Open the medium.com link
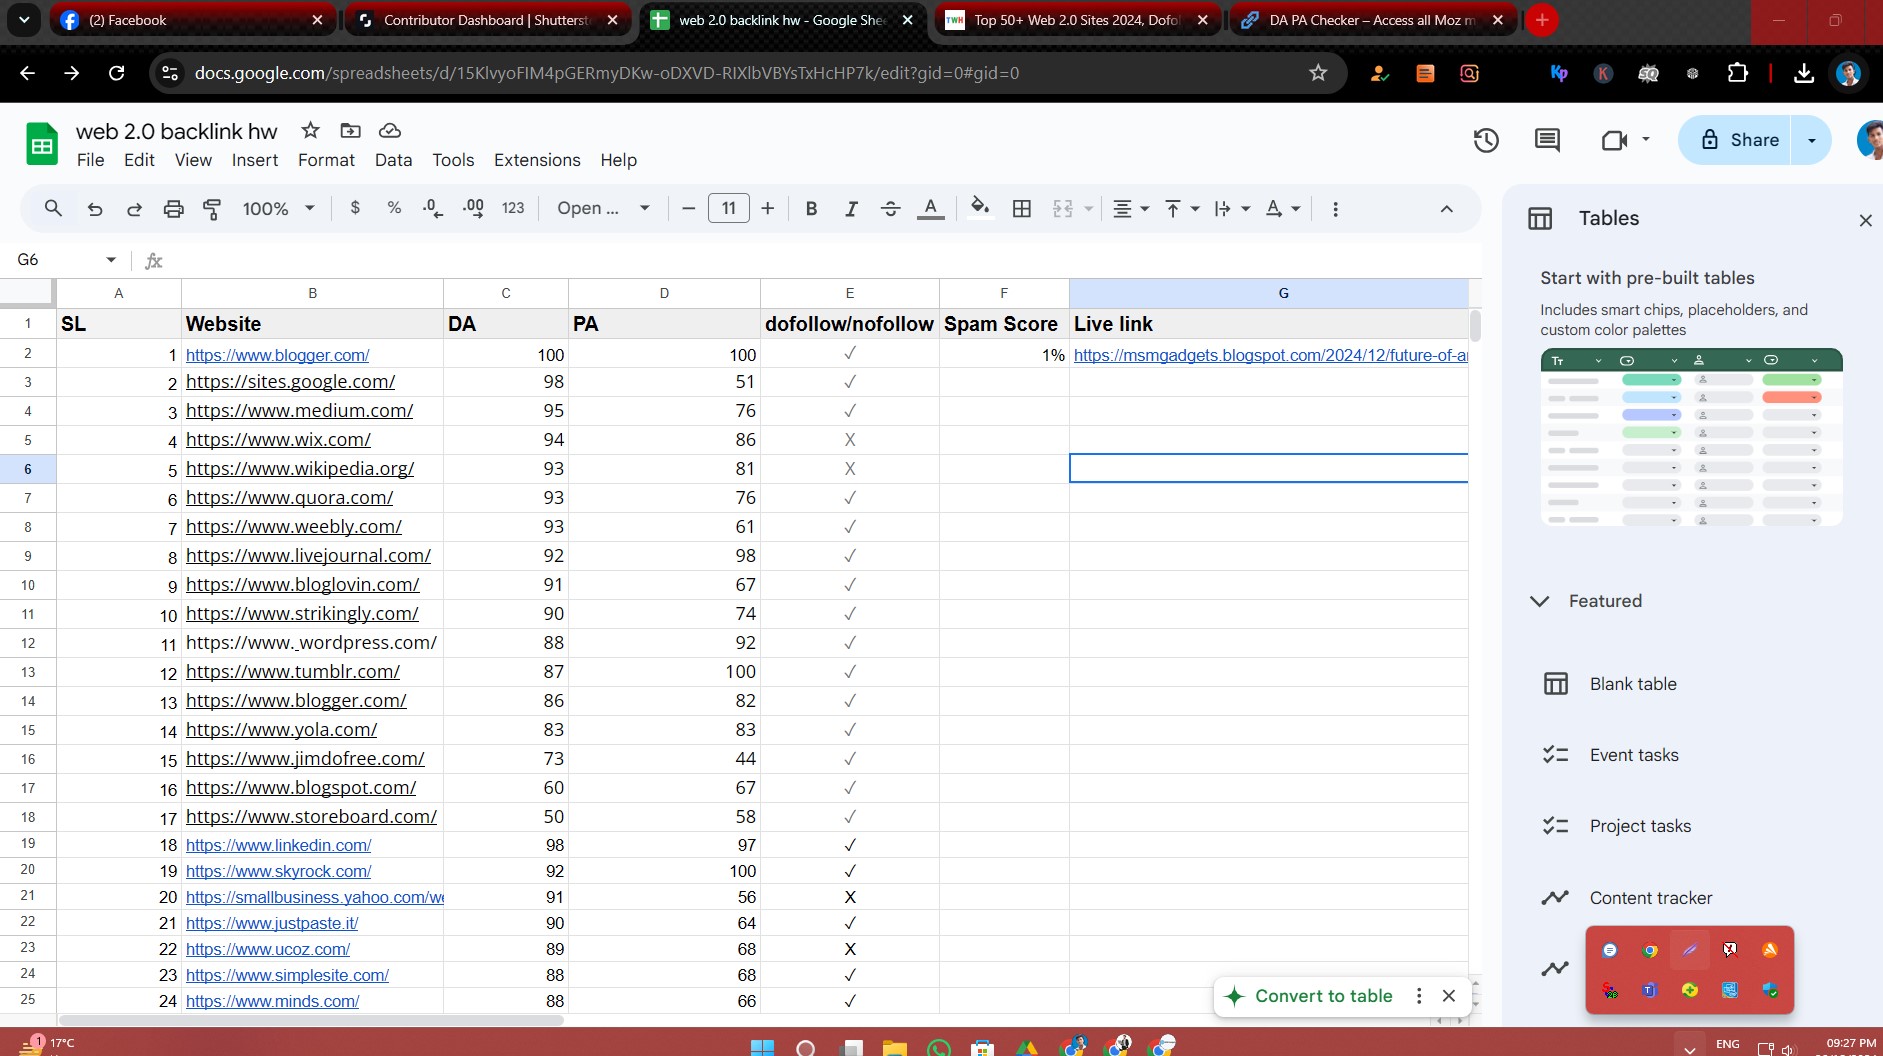Screen dimensions: 1883x1056 tap(299, 411)
